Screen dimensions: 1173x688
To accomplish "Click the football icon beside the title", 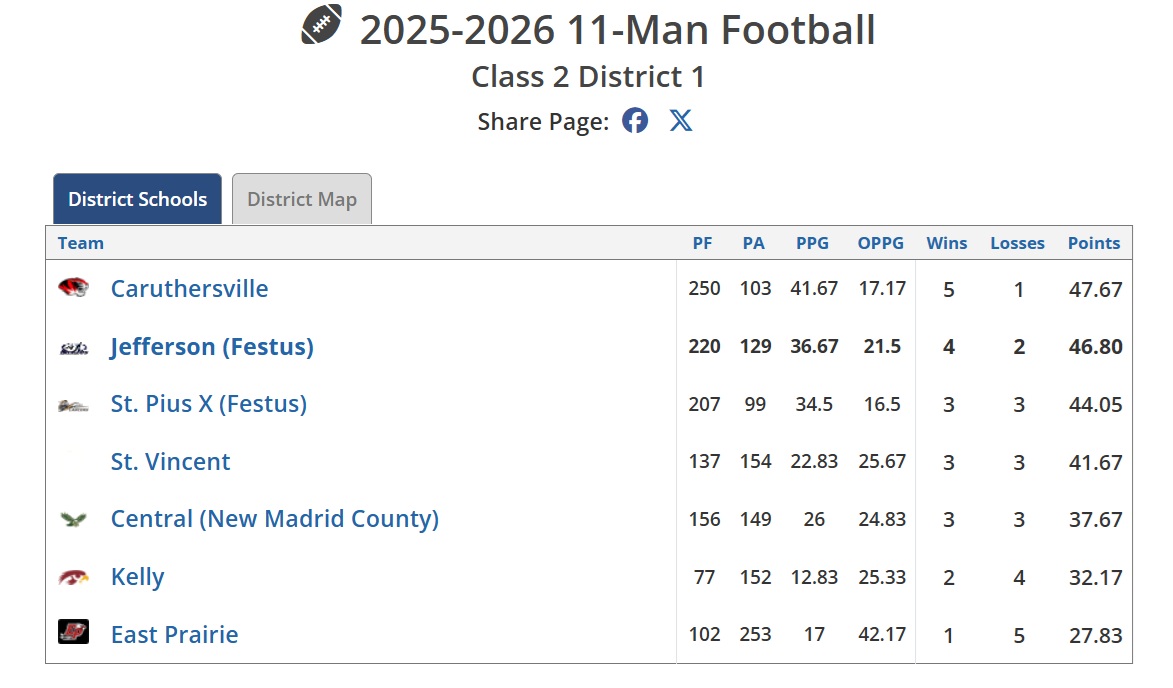I will coord(322,25).
